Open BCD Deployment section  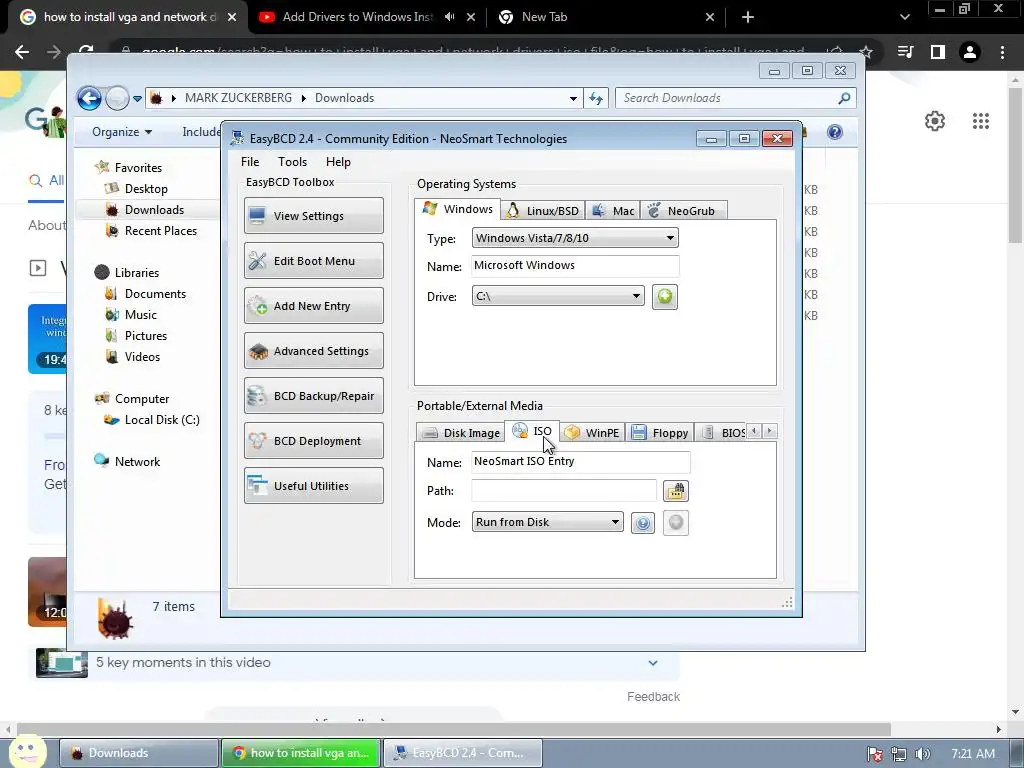tap(313, 441)
